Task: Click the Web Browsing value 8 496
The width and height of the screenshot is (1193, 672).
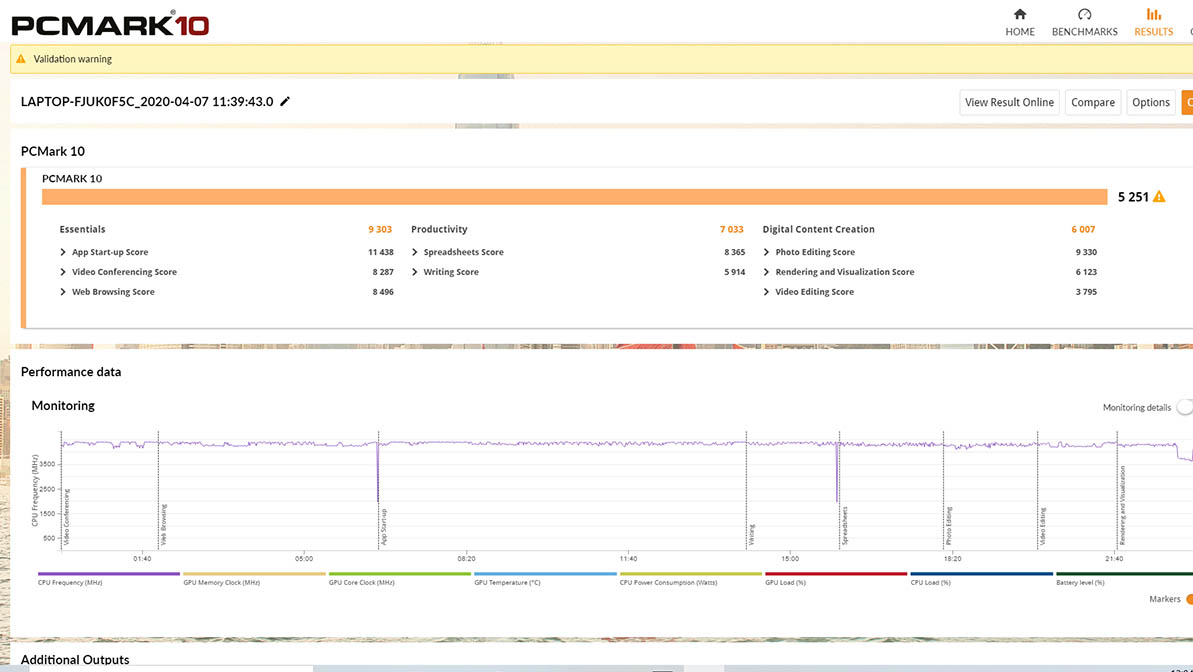Action: pyautogui.click(x=383, y=291)
